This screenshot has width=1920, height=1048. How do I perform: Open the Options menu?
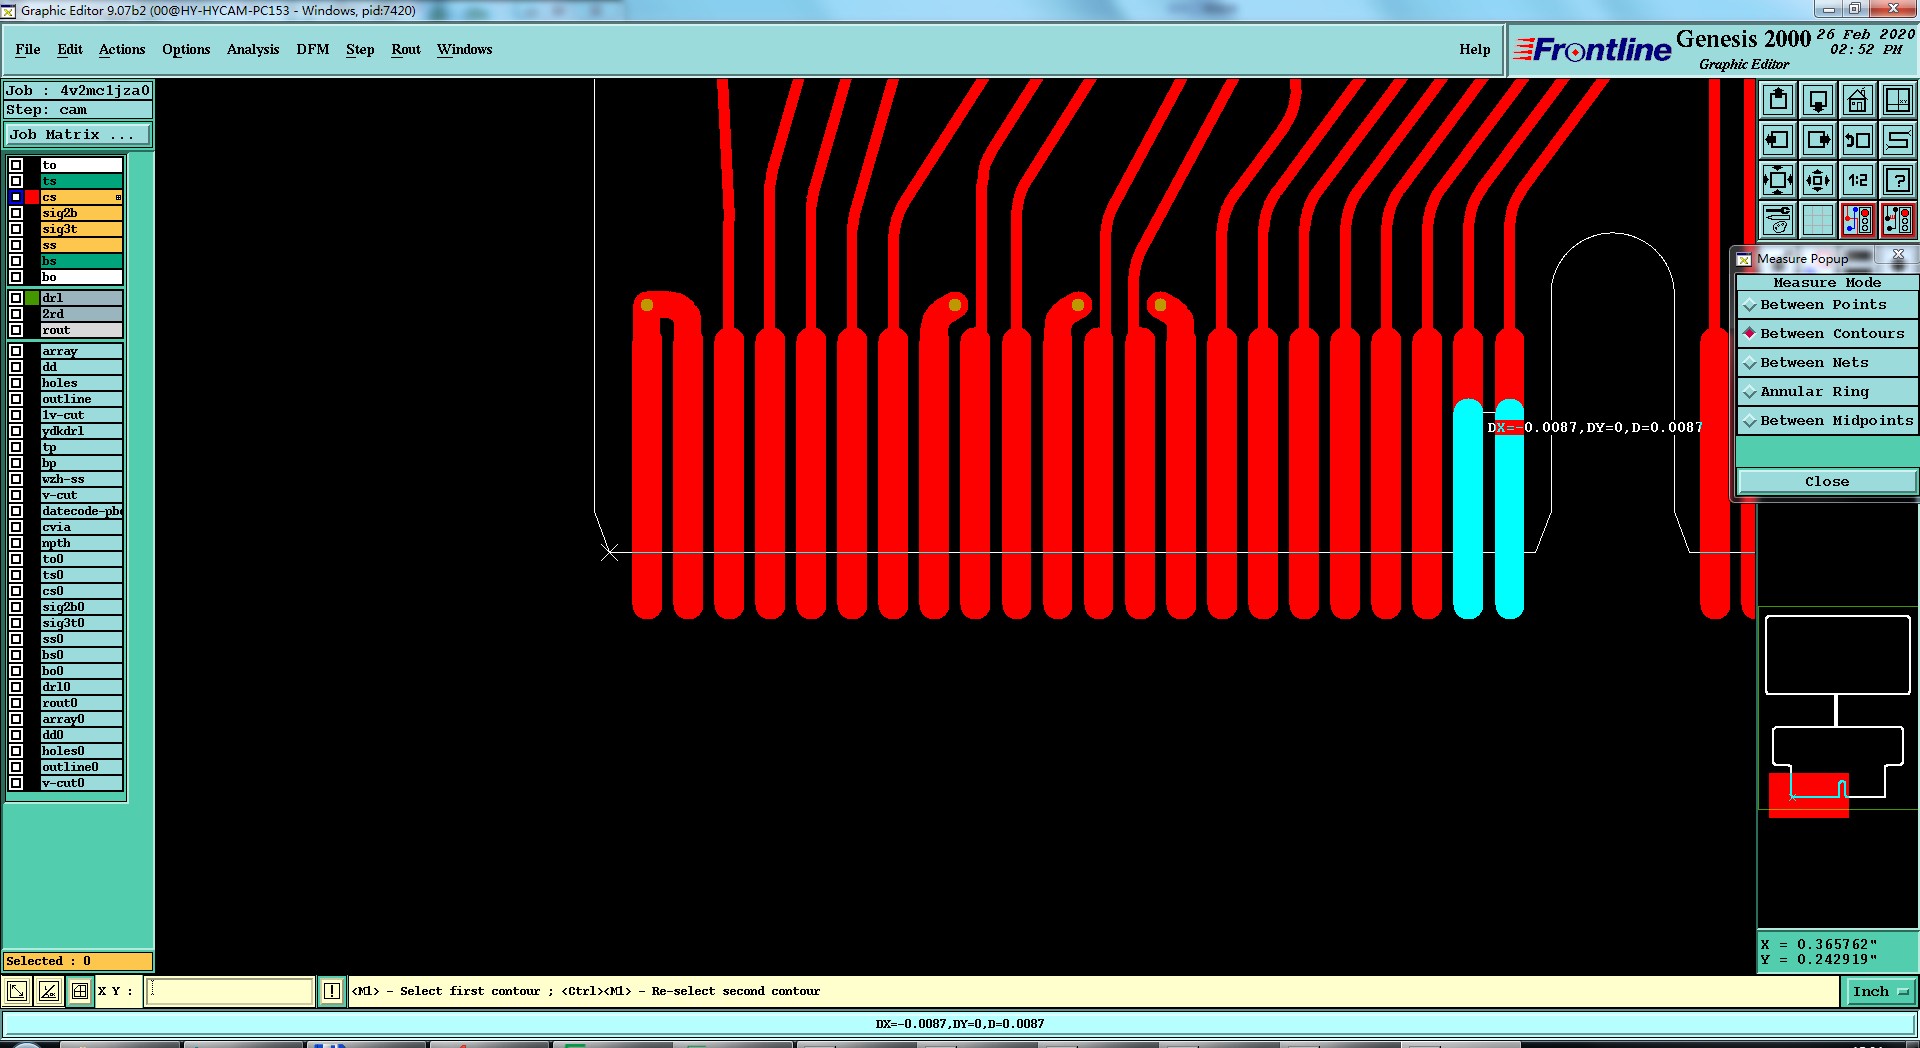186,49
